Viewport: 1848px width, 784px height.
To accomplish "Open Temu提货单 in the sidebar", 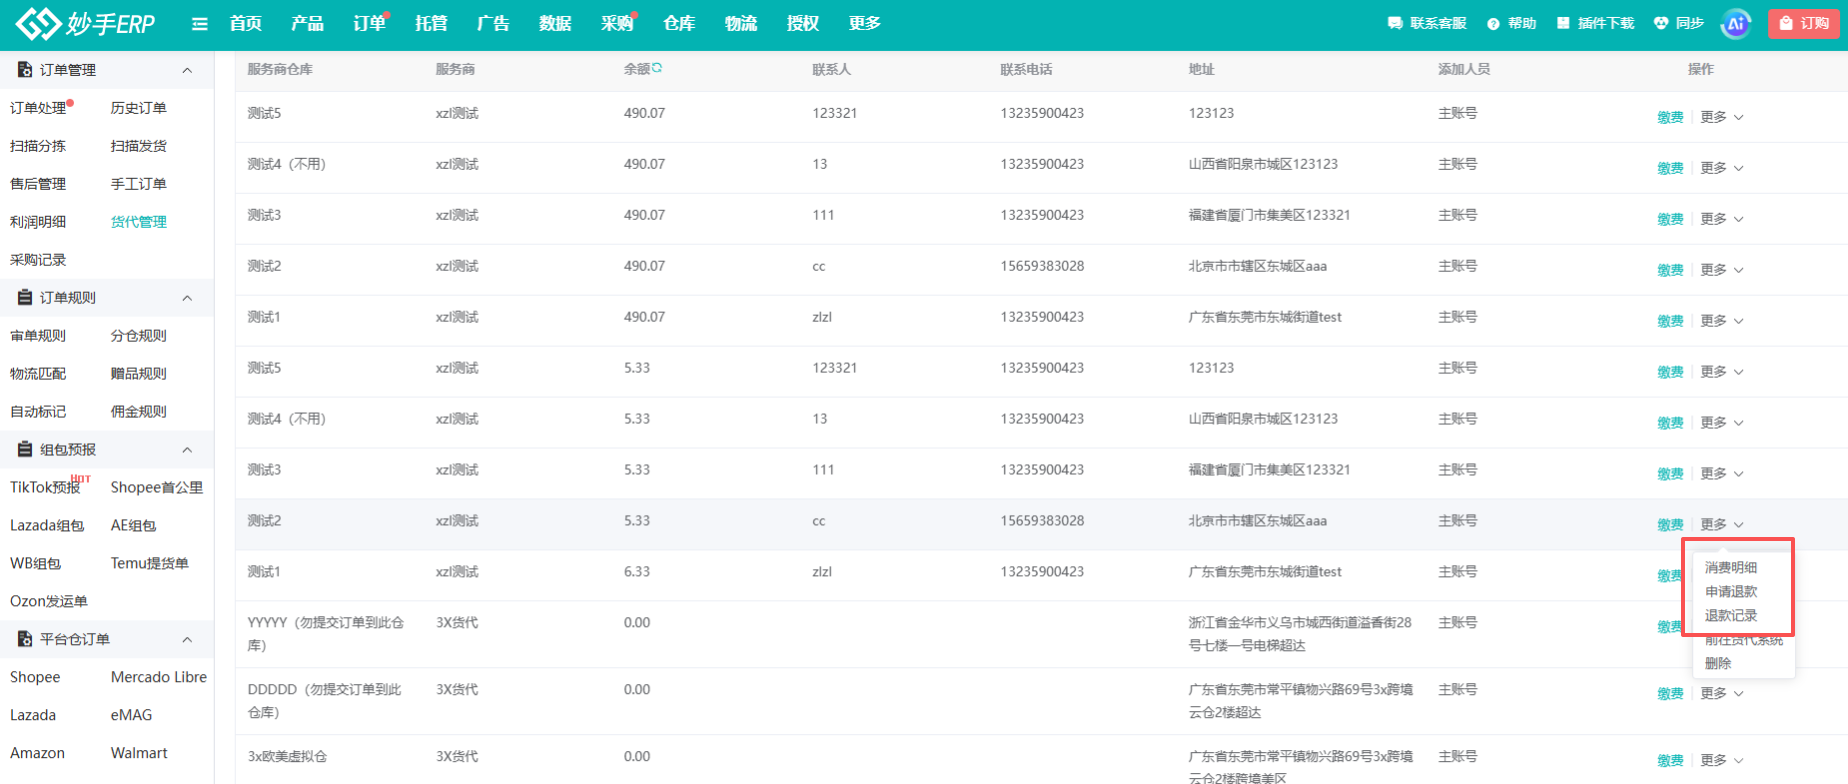I will point(150,564).
